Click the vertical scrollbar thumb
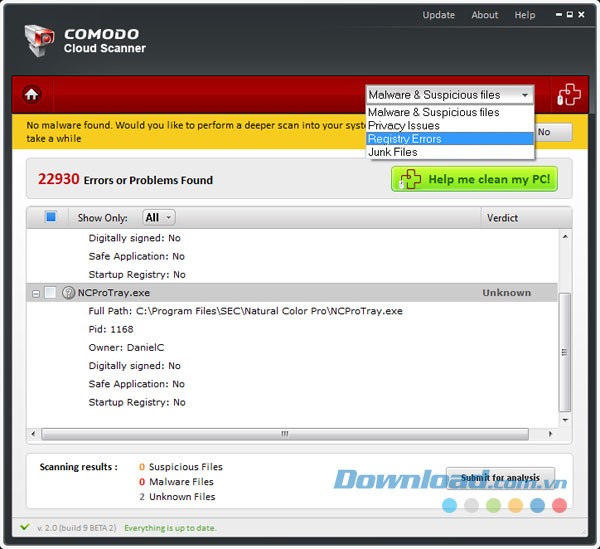The image size is (600, 549). coord(565,352)
